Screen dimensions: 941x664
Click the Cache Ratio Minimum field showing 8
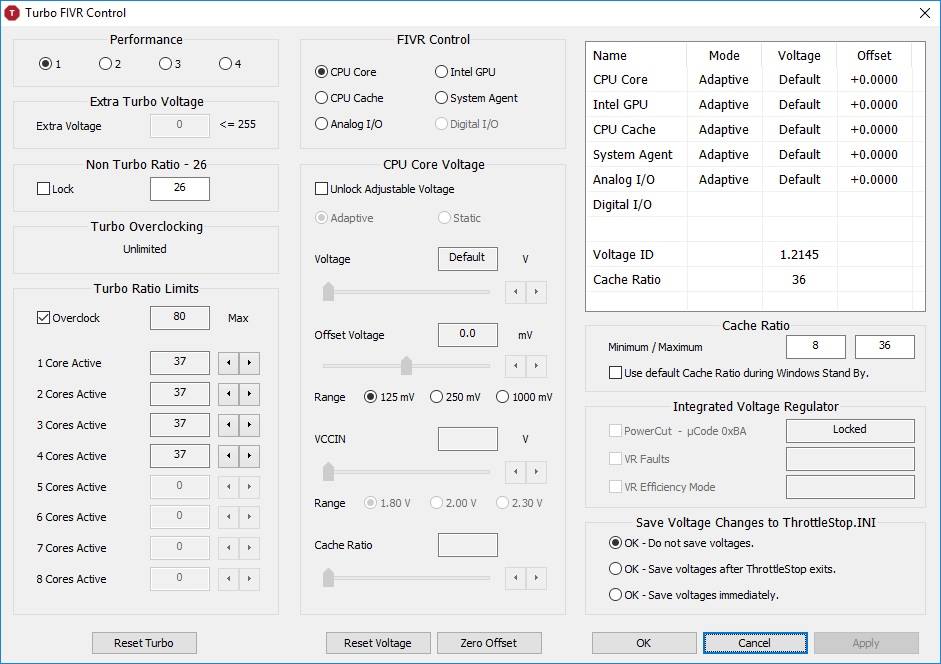(816, 346)
